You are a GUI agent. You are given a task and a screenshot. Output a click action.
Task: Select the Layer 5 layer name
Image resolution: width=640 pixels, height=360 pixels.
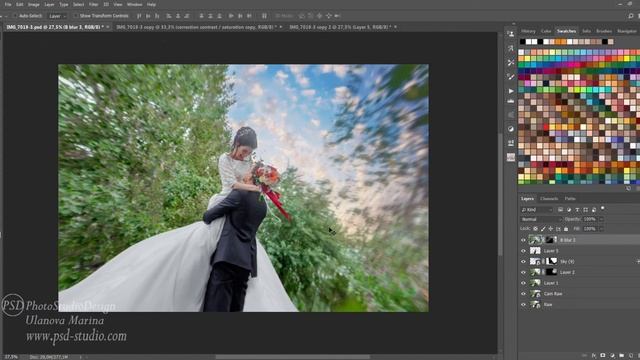tap(551, 251)
